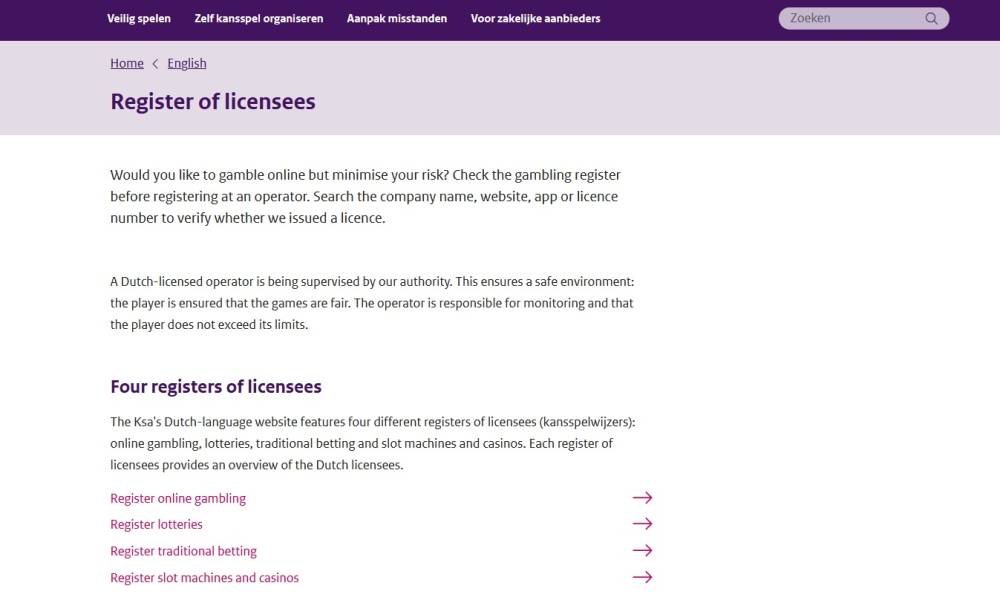Click the arrow beside Register lotteries
The width and height of the screenshot is (1000, 600).
(642, 524)
